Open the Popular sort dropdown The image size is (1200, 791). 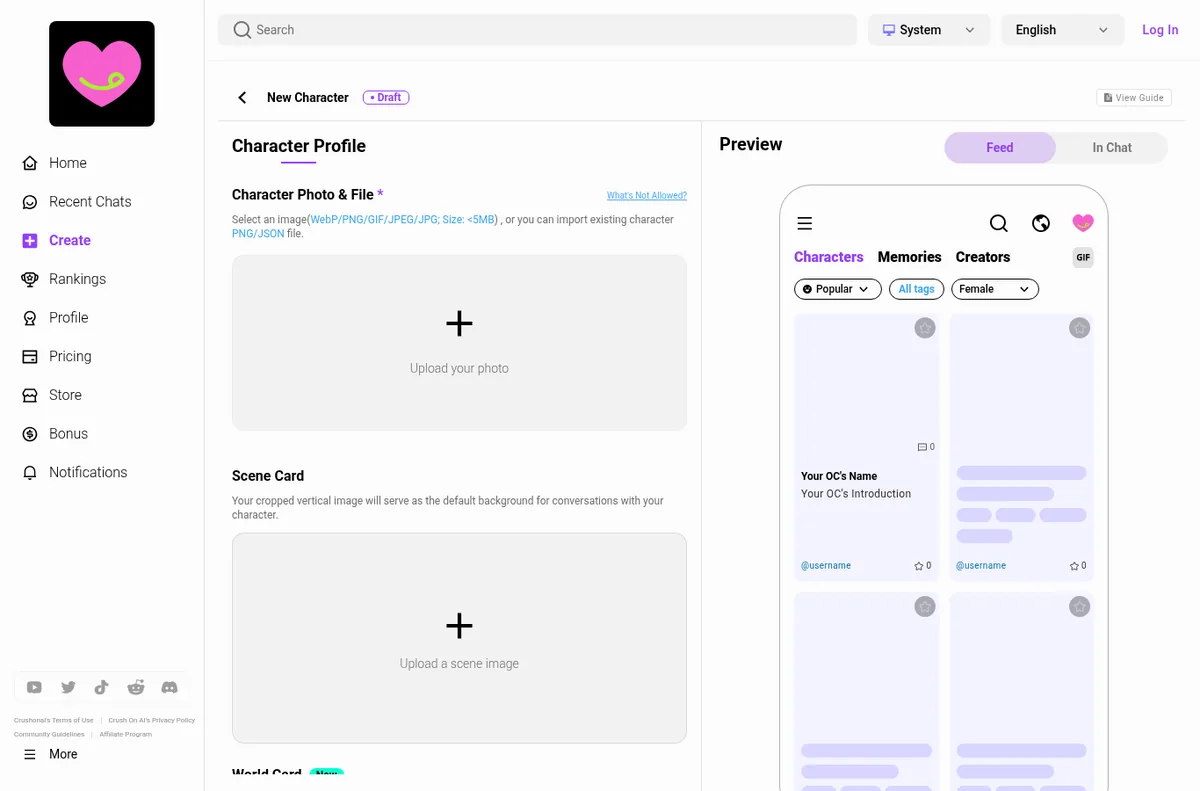(838, 289)
